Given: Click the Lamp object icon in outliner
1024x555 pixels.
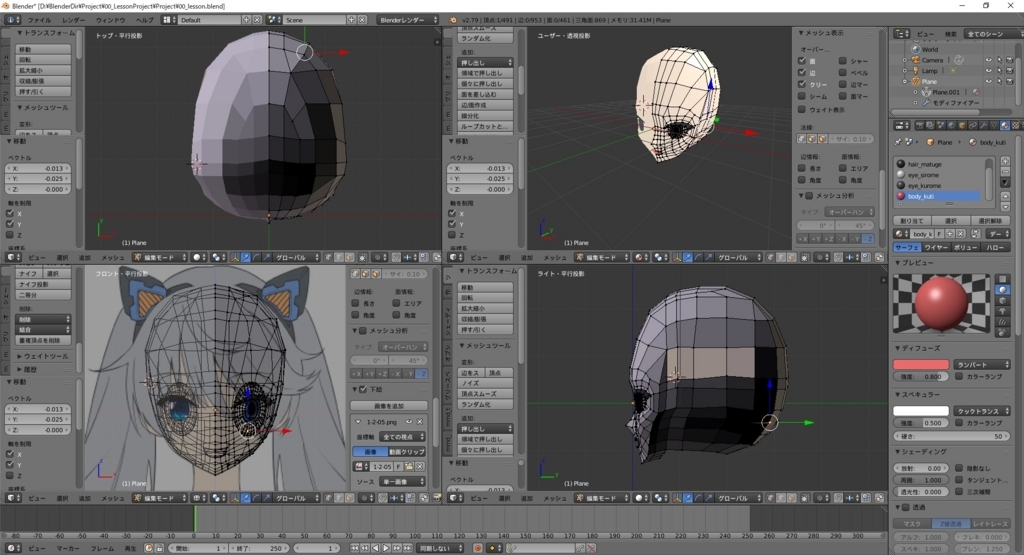Looking at the screenshot, I should click(x=915, y=71).
